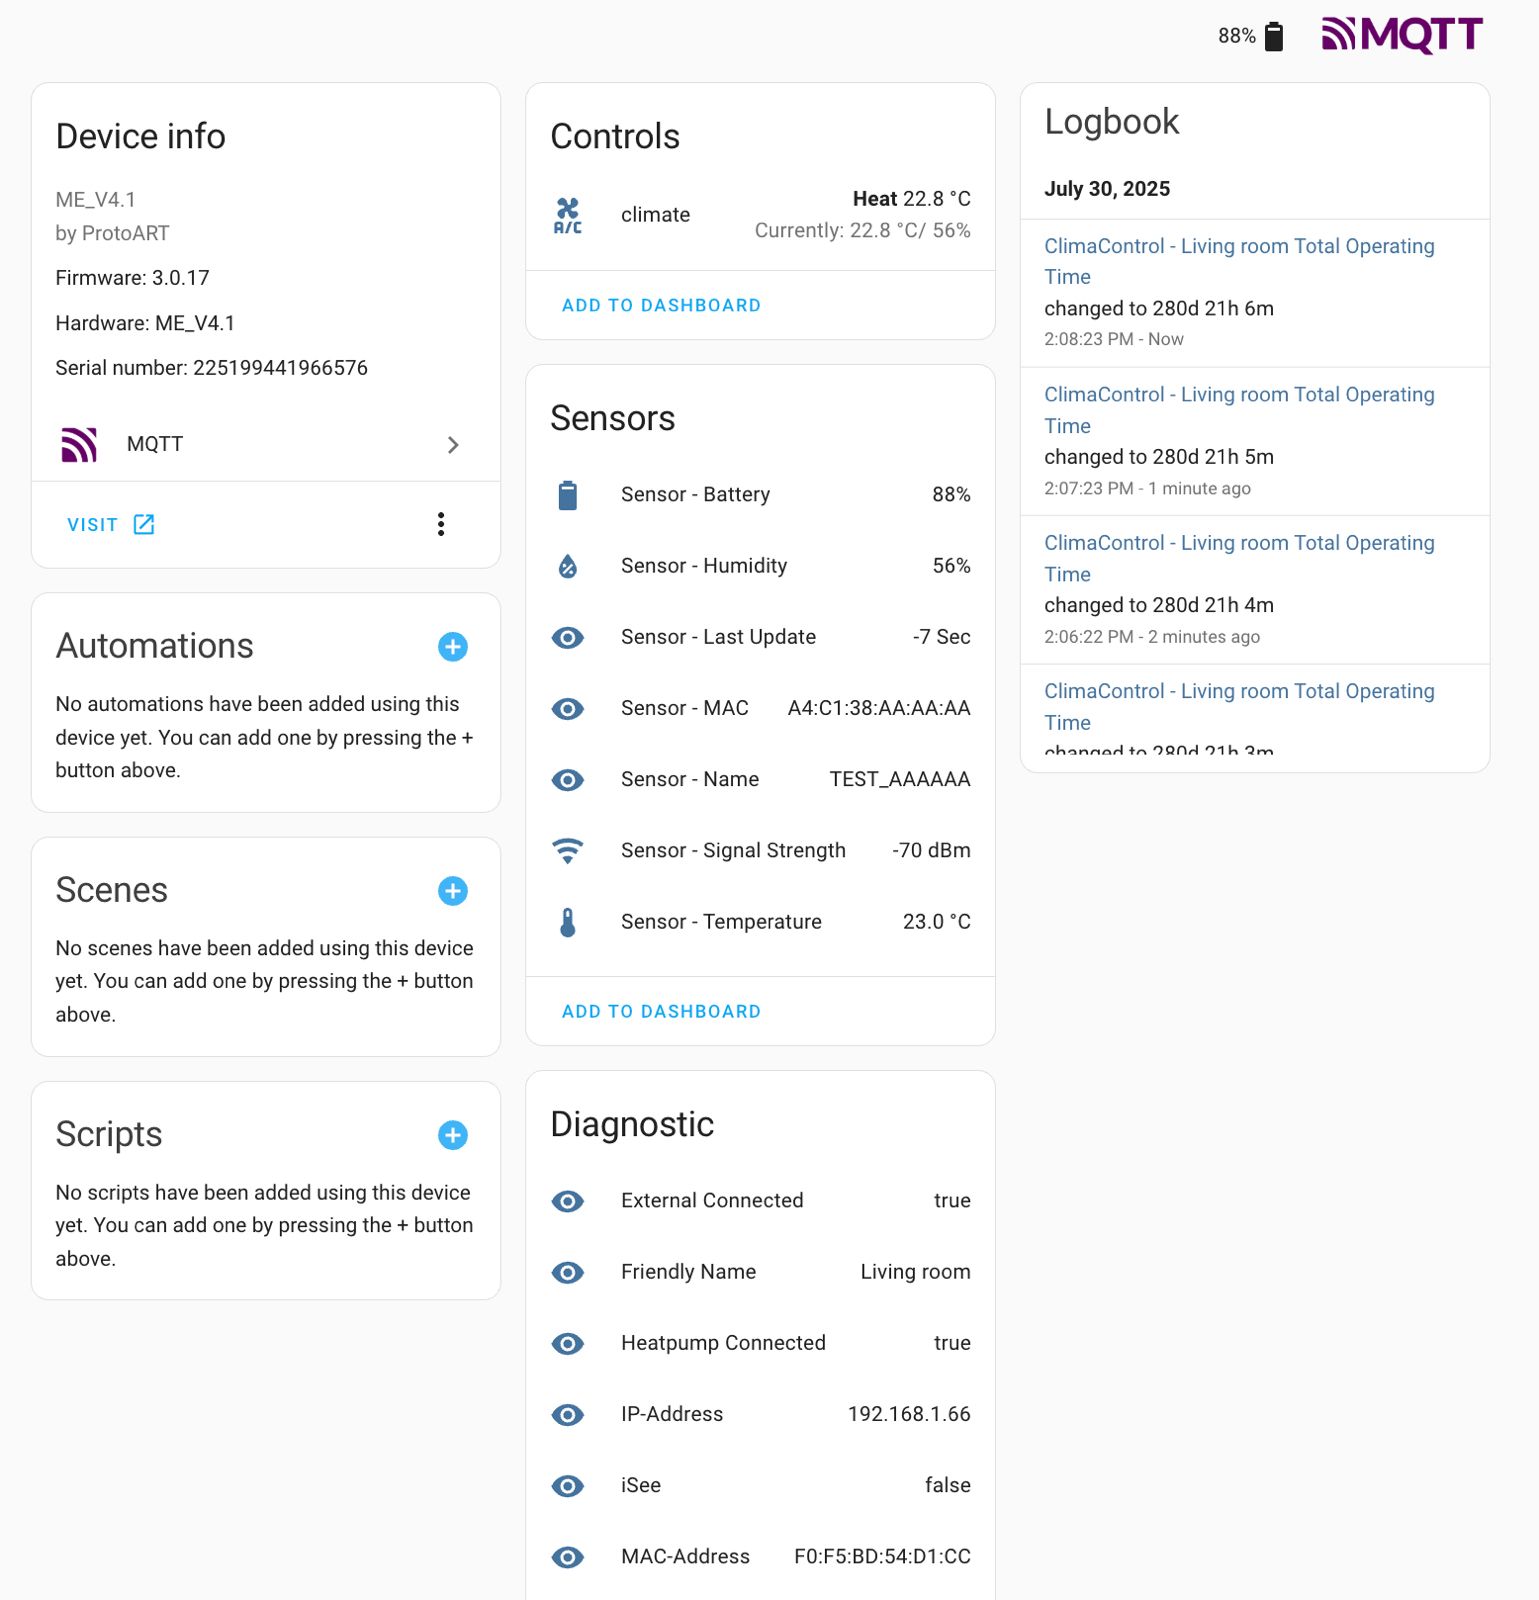Add a new scene with plus icon
The width and height of the screenshot is (1539, 1600).
coord(453,891)
